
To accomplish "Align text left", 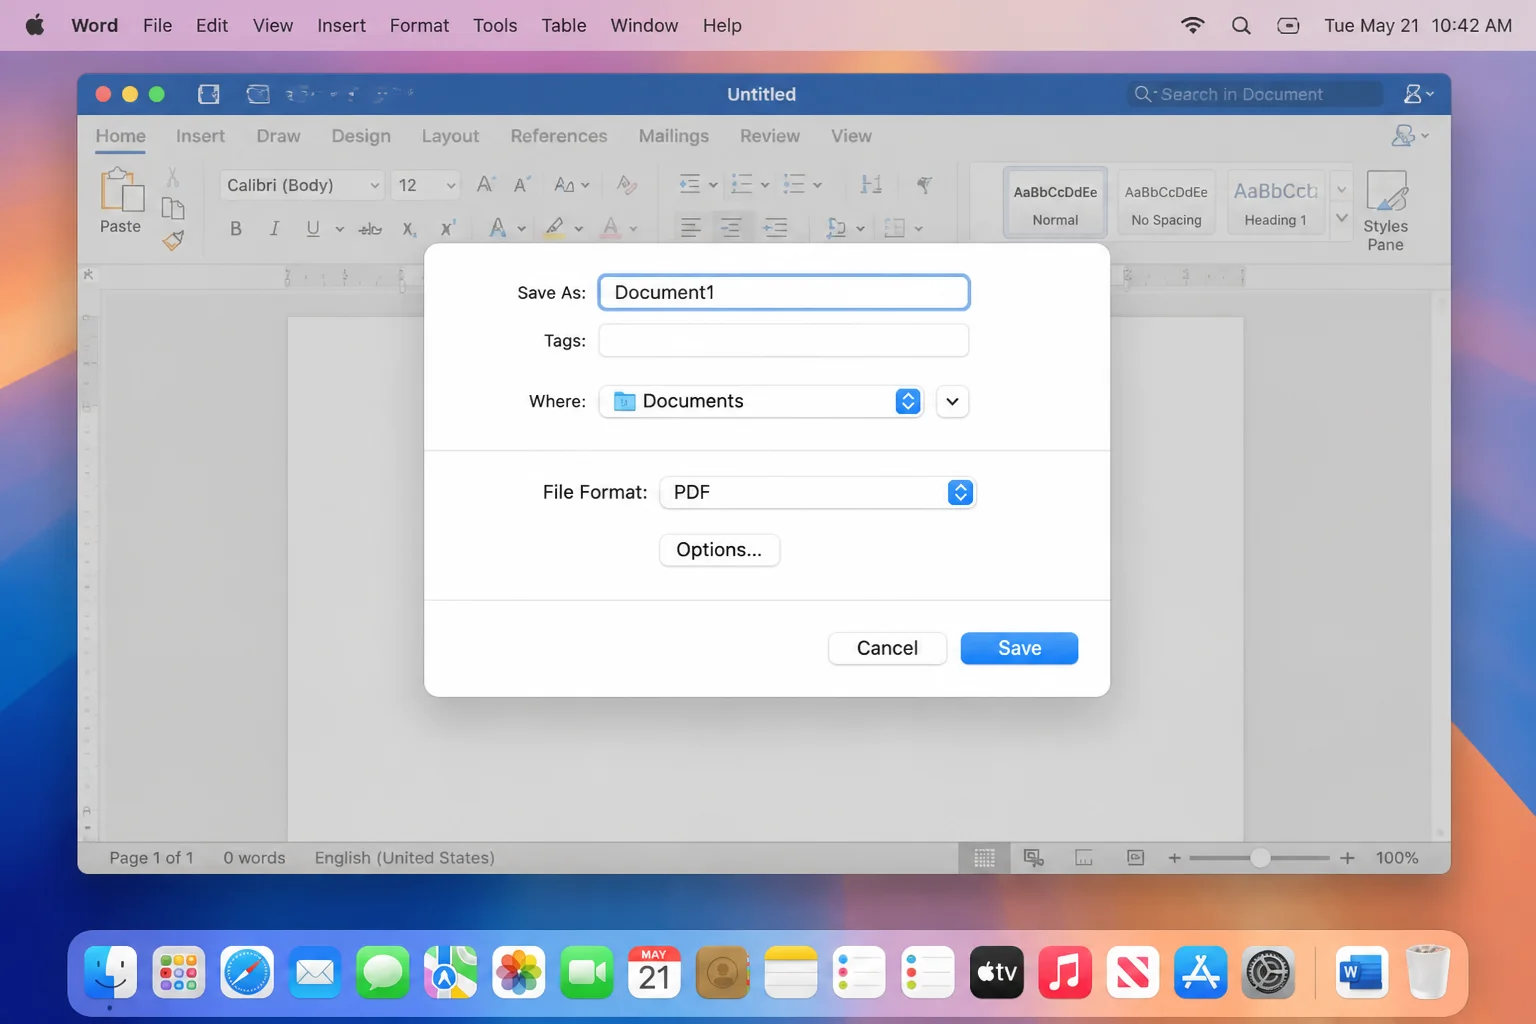I will pyautogui.click(x=690, y=228).
